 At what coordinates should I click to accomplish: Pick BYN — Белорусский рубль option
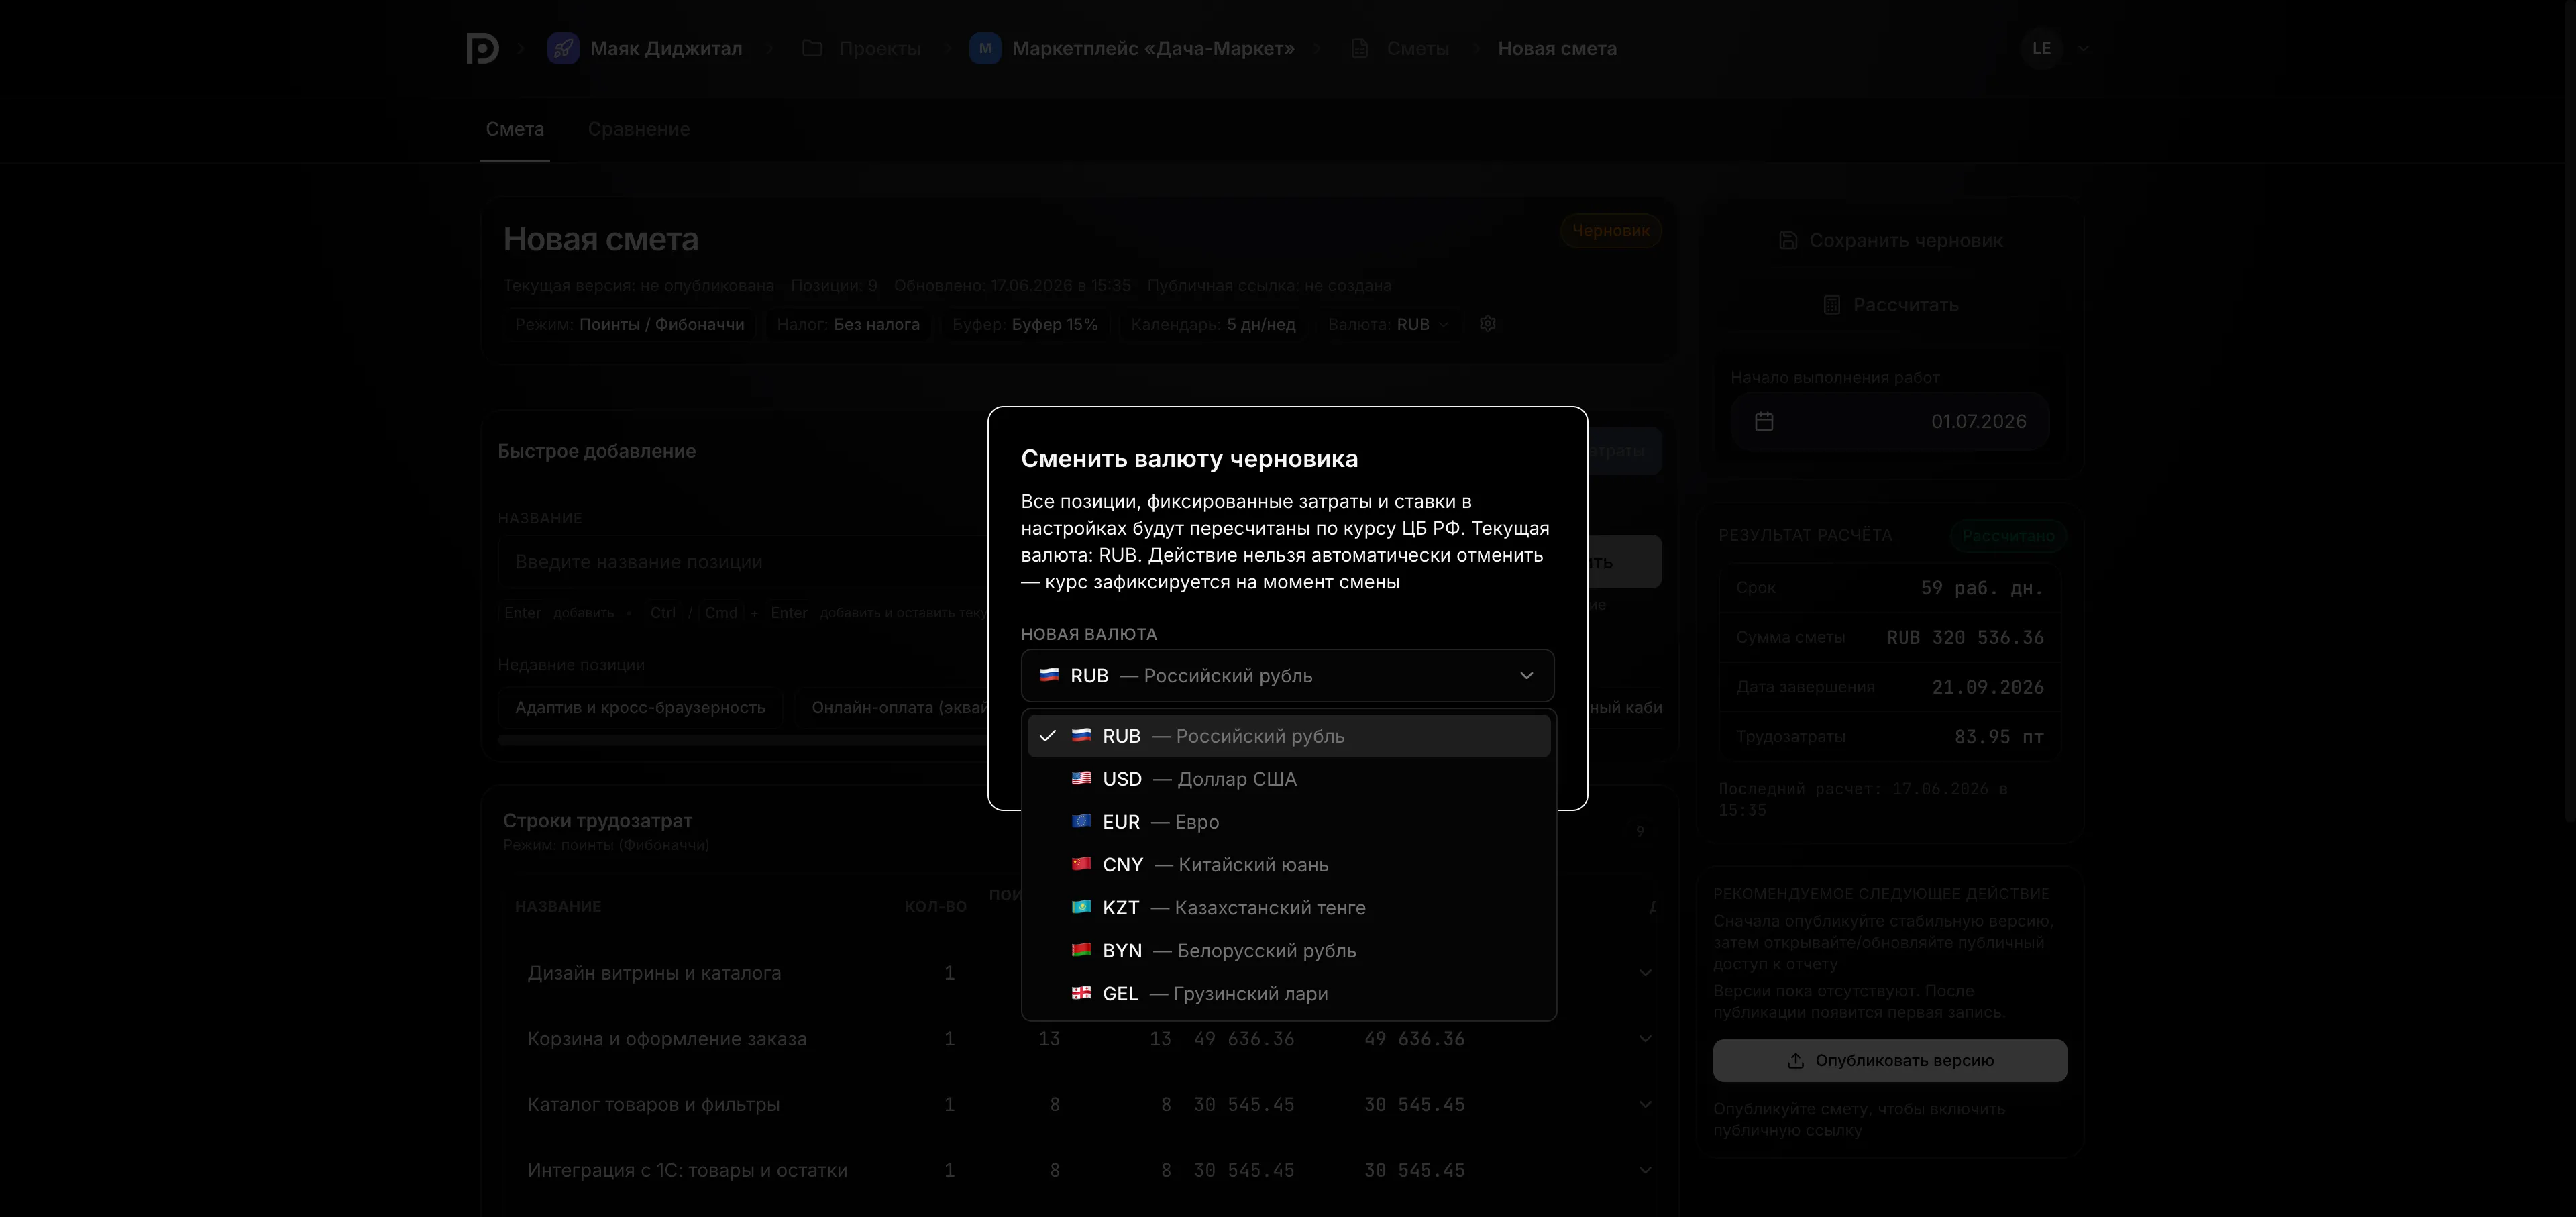tap(1288, 951)
